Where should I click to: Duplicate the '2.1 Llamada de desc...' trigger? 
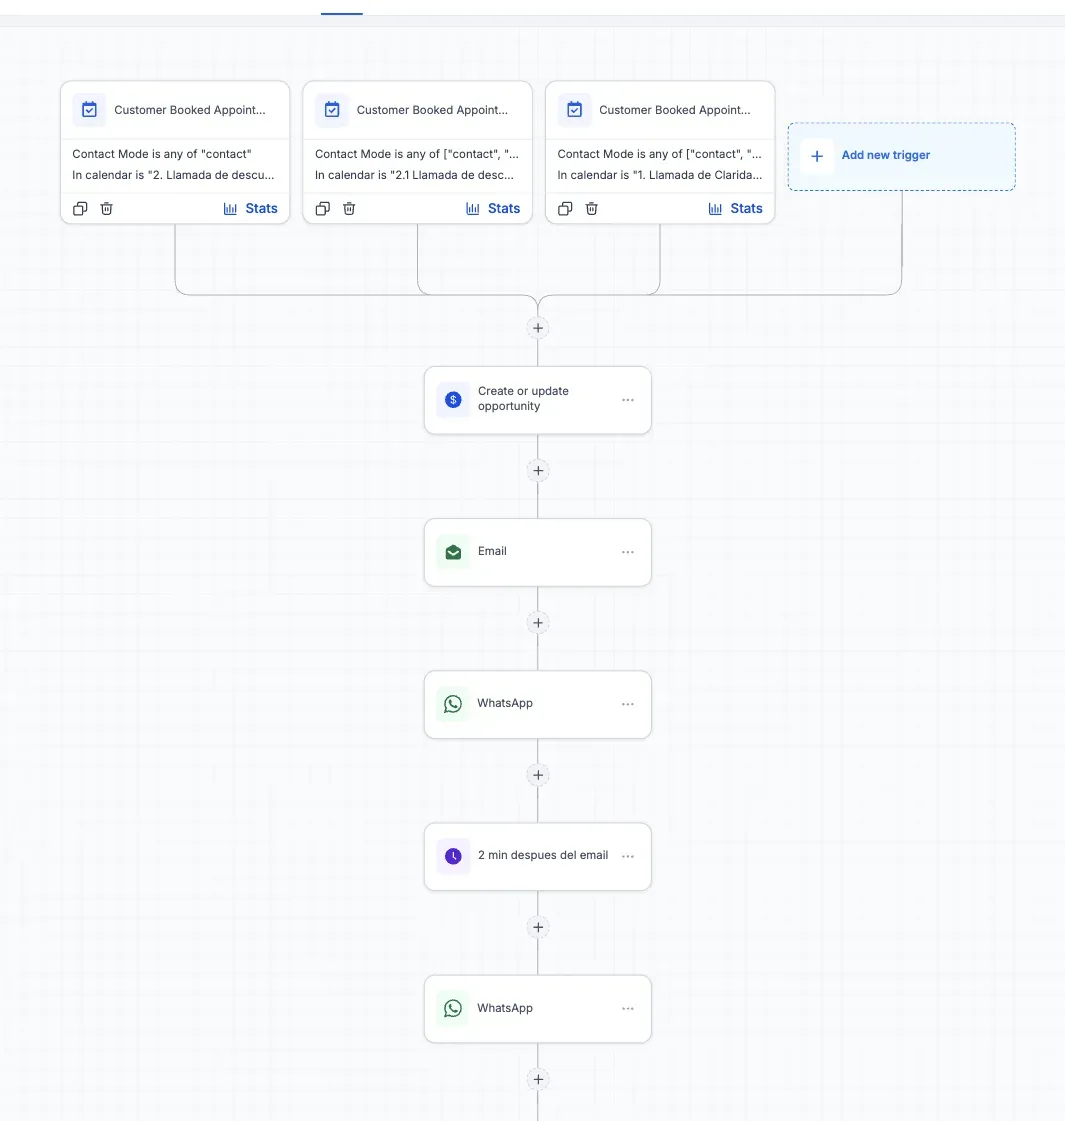point(322,209)
